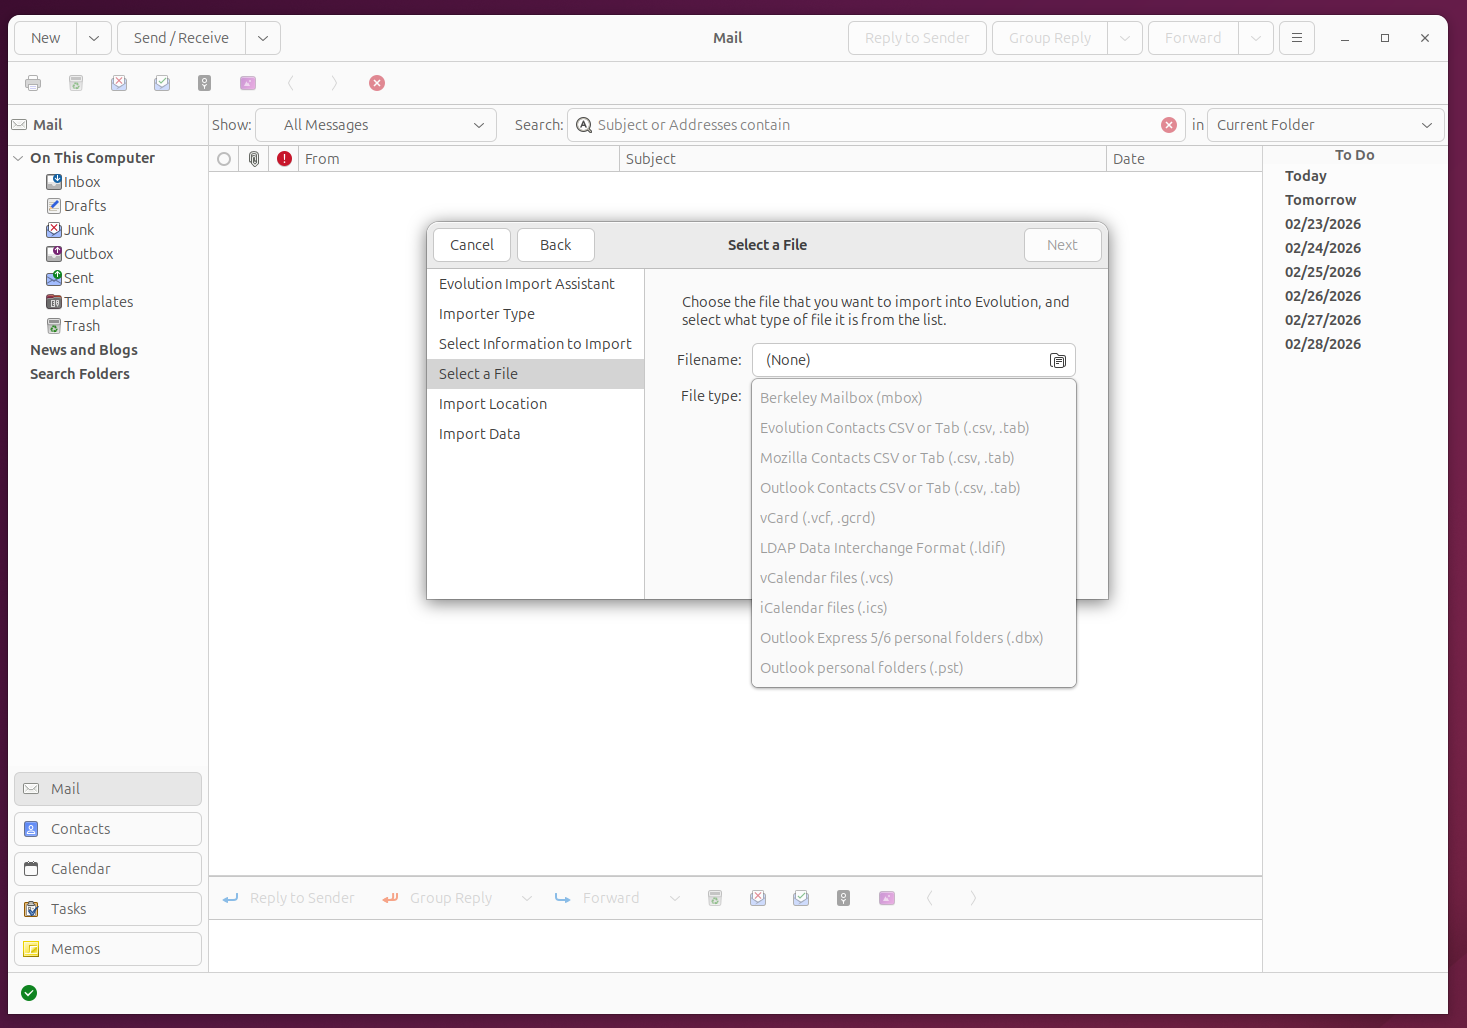The height and width of the screenshot is (1028, 1467).
Task: Open the New dropdown arrow
Action: (x=94, y=38)
